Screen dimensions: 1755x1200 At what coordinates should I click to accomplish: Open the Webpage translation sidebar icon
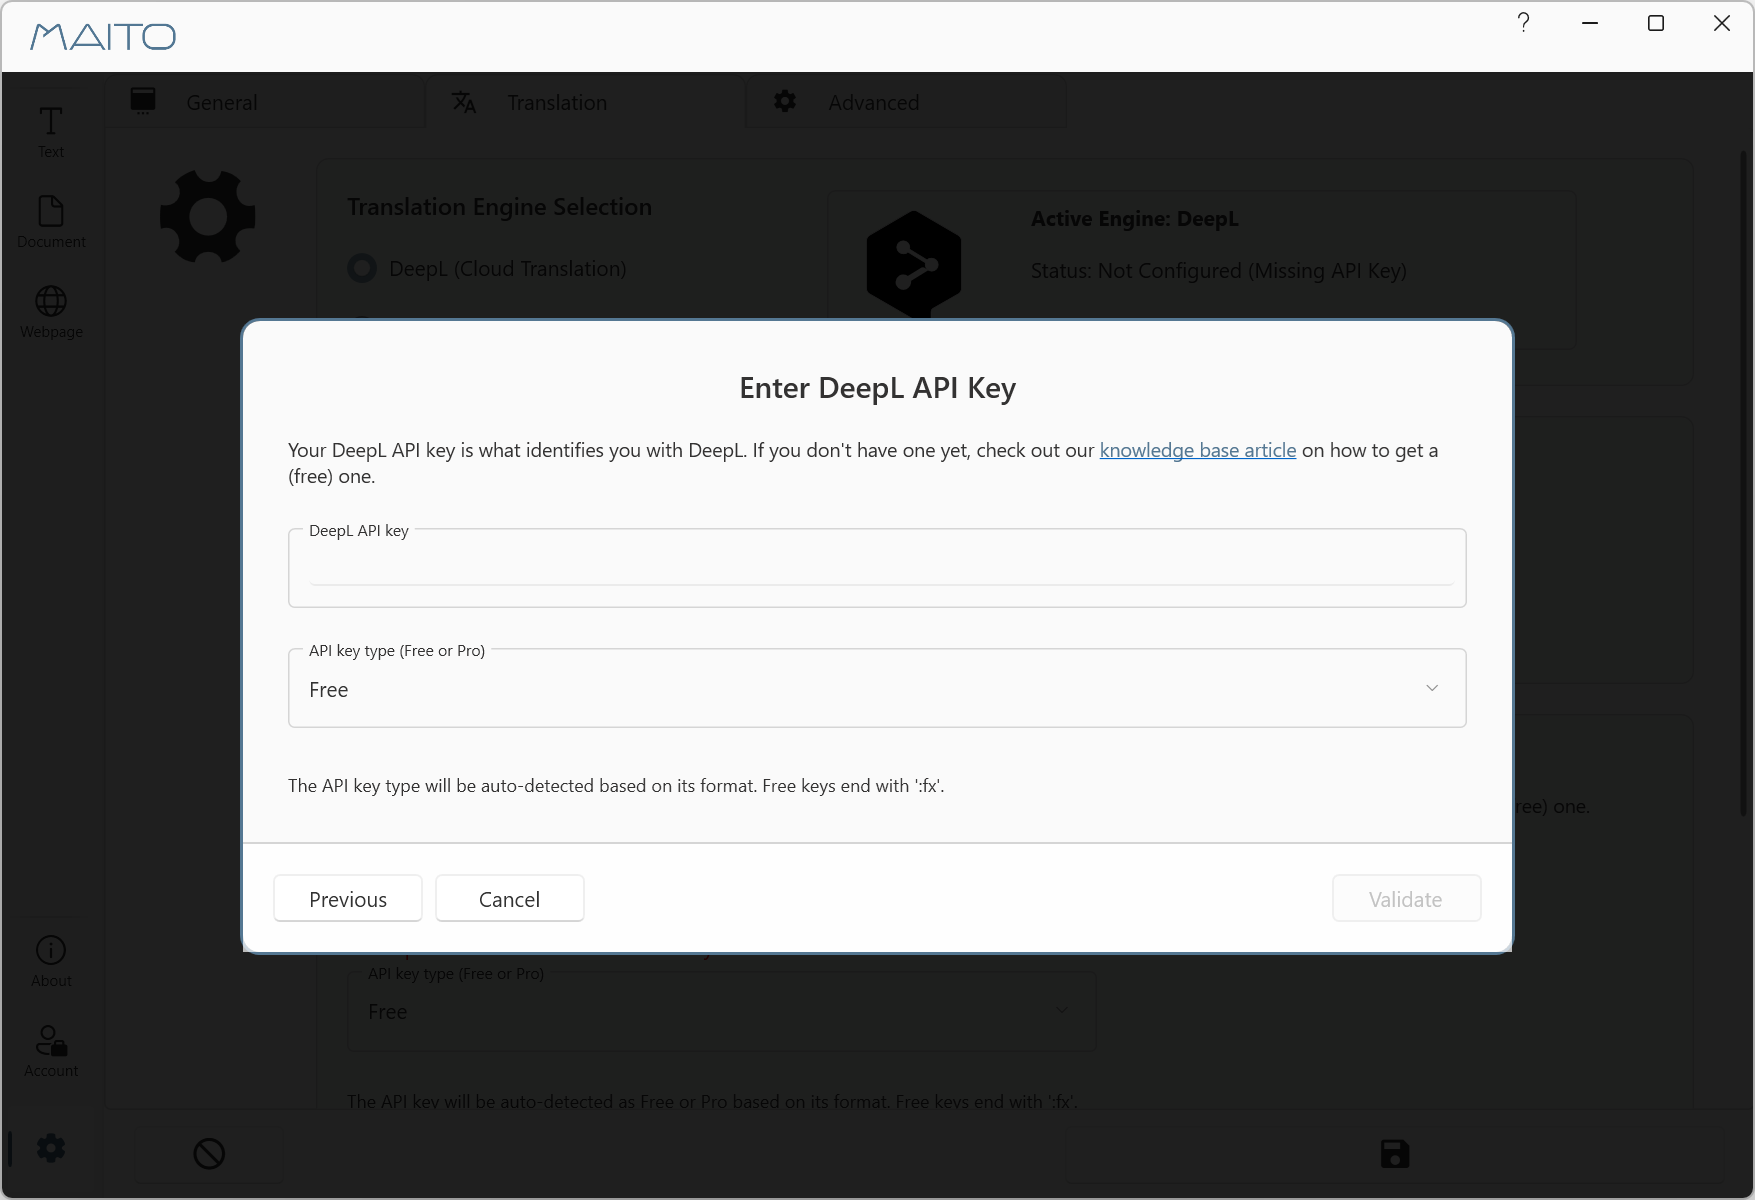tap(51, 312)
